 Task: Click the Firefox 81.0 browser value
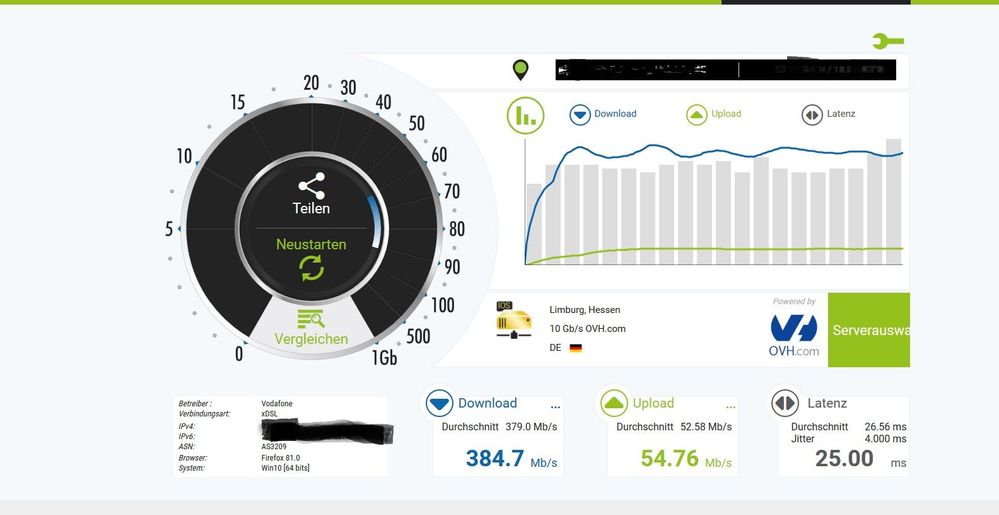coord(280,458)
